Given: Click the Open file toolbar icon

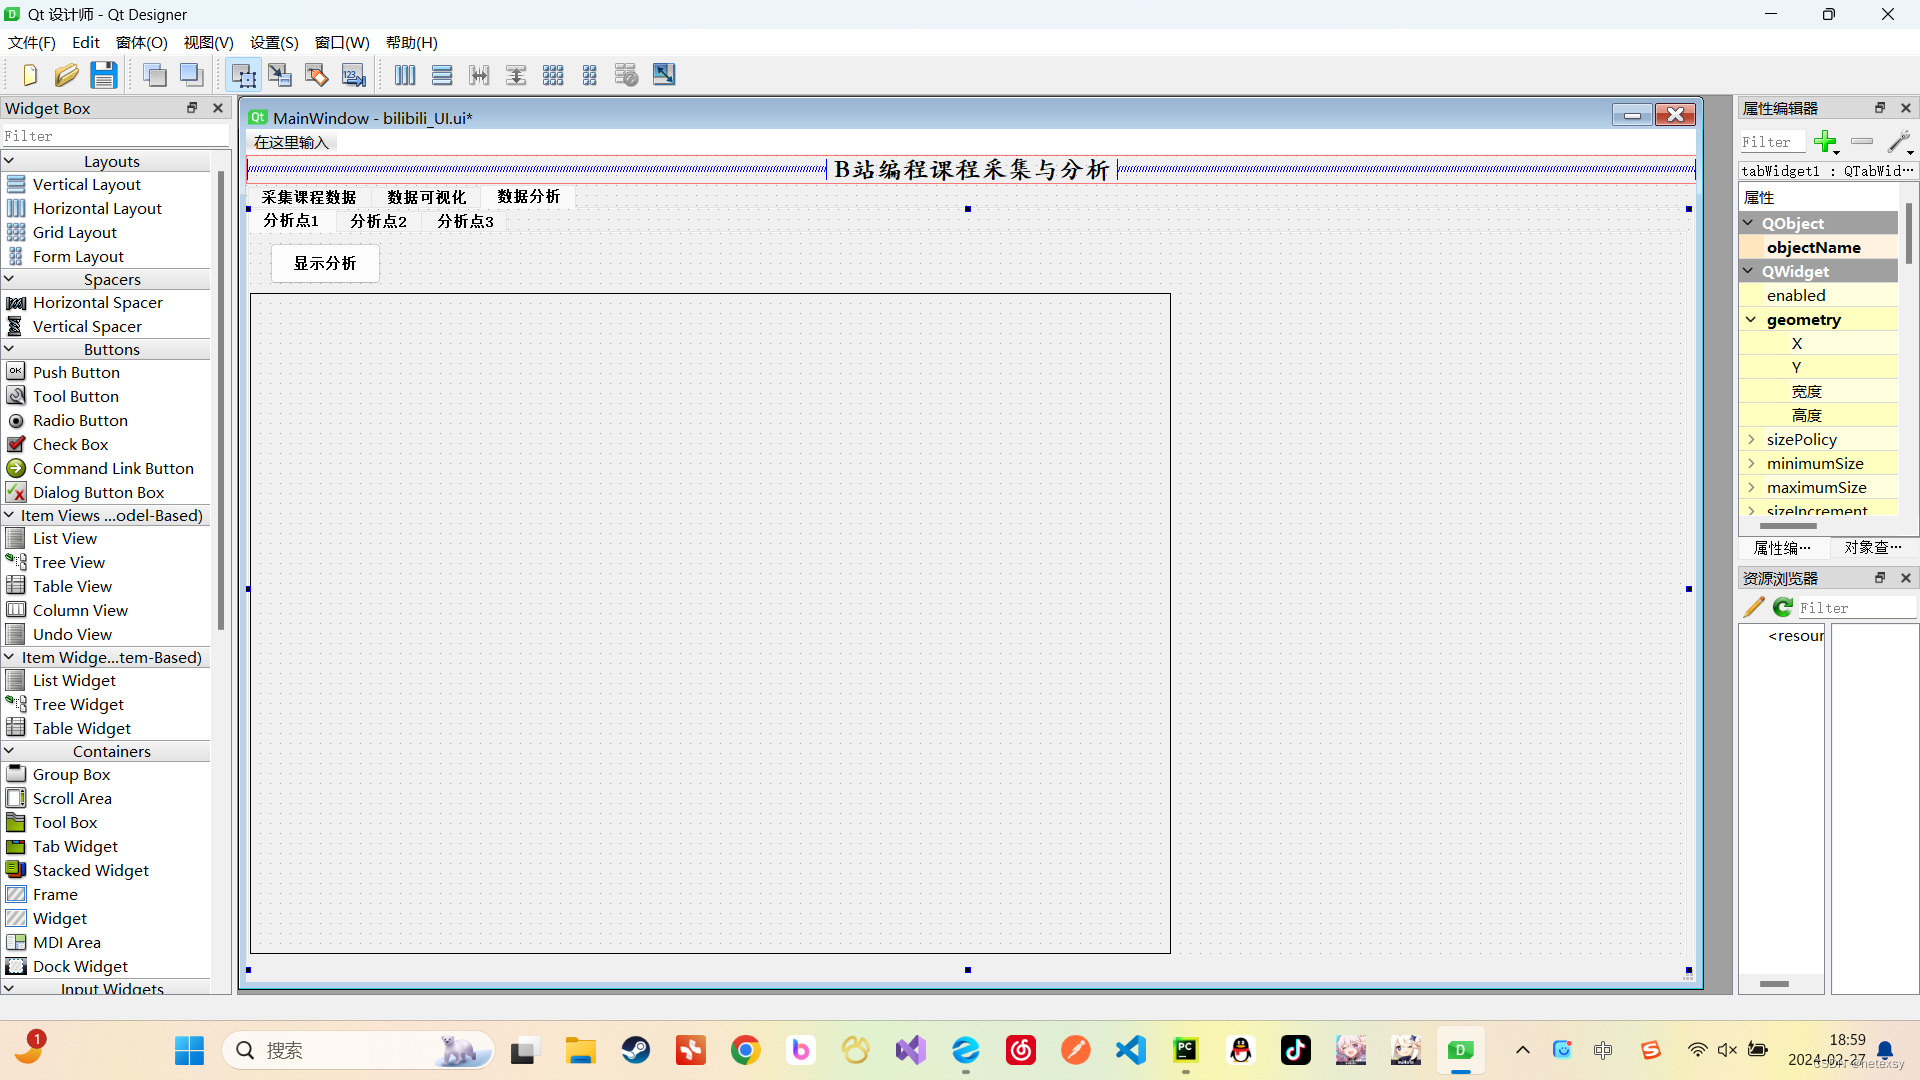Looking at the screenshot, I should [x=66, y=75].
